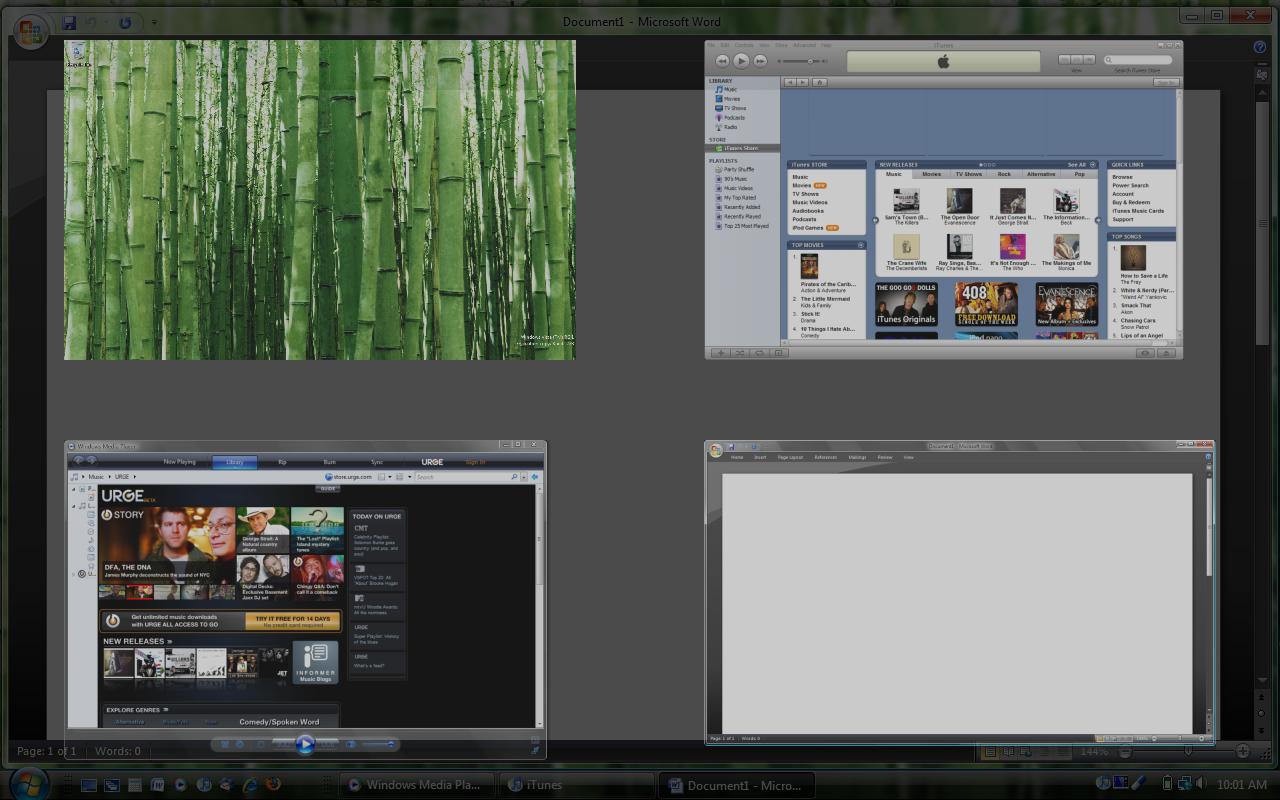Switch to the Rip tab in Media Player
Screen dimensions: 1280x800
tap(282, 462)
